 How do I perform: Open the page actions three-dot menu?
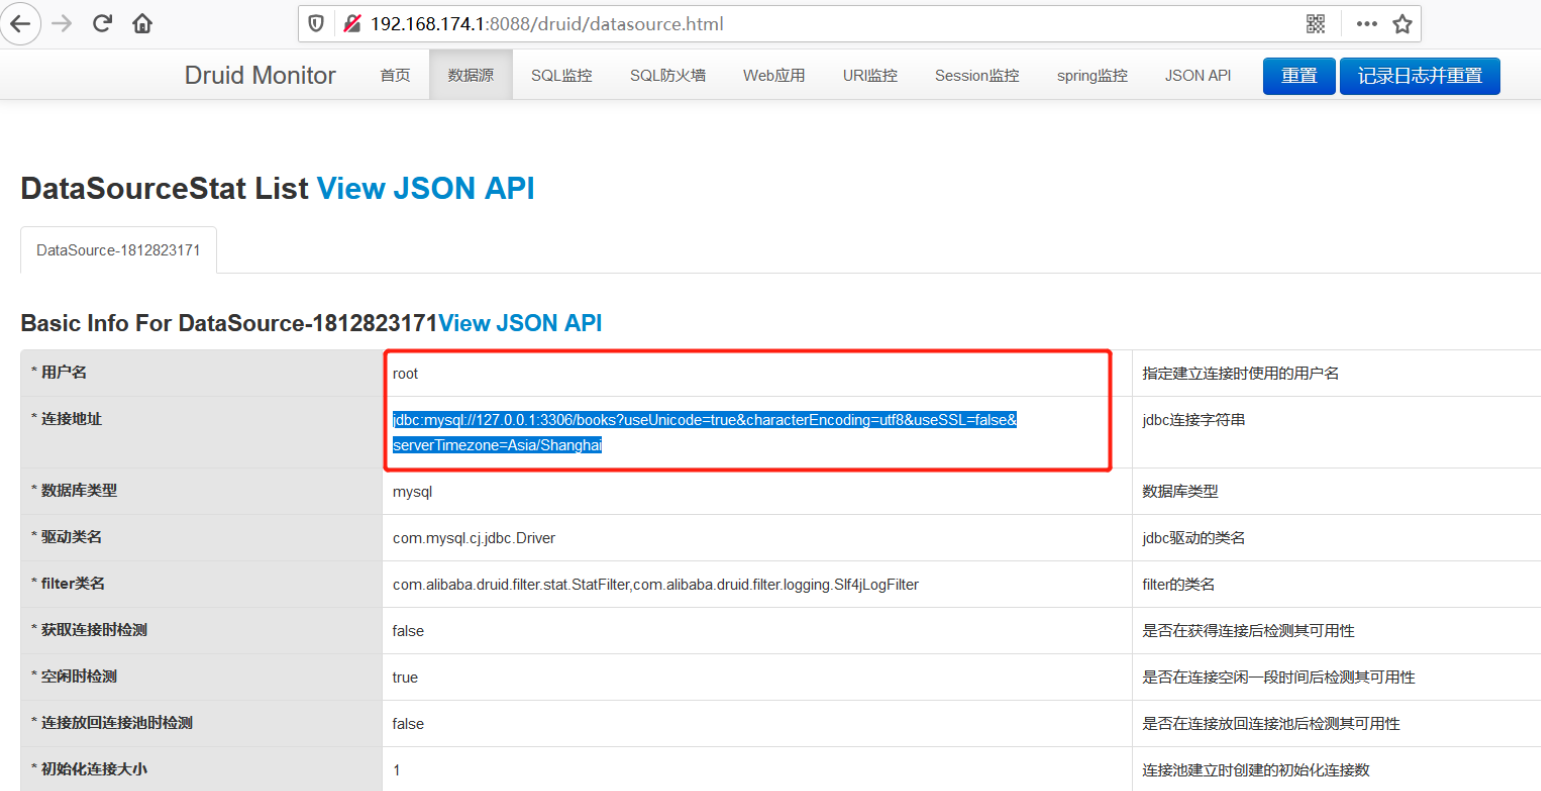tap(1367, 24)
